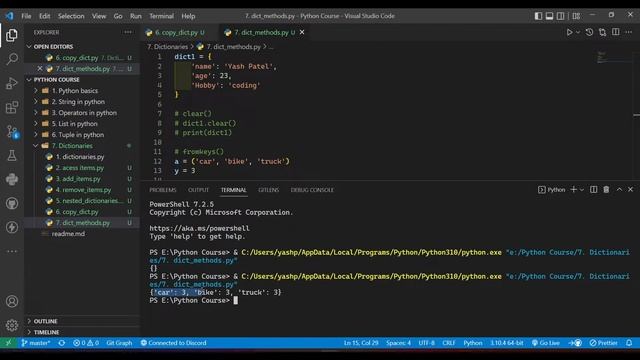Split the editor right
This screenshot has width=640, height=360.
pyautogui.click(x=616, y=32)
